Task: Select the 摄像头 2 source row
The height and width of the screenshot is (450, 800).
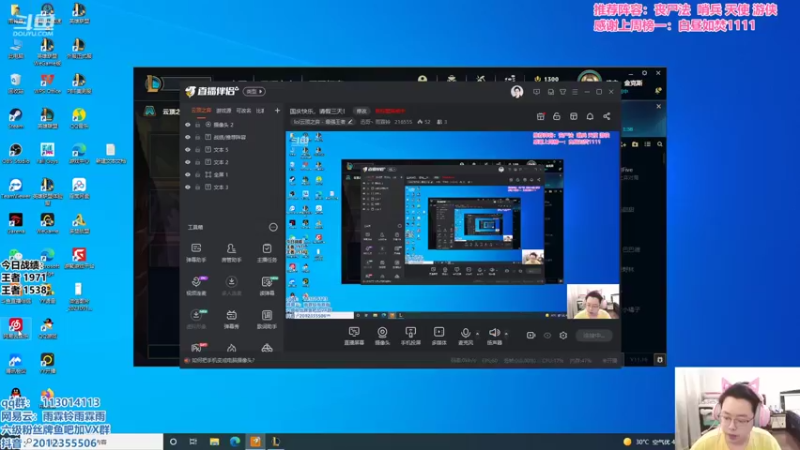Action: coord(232,124)
